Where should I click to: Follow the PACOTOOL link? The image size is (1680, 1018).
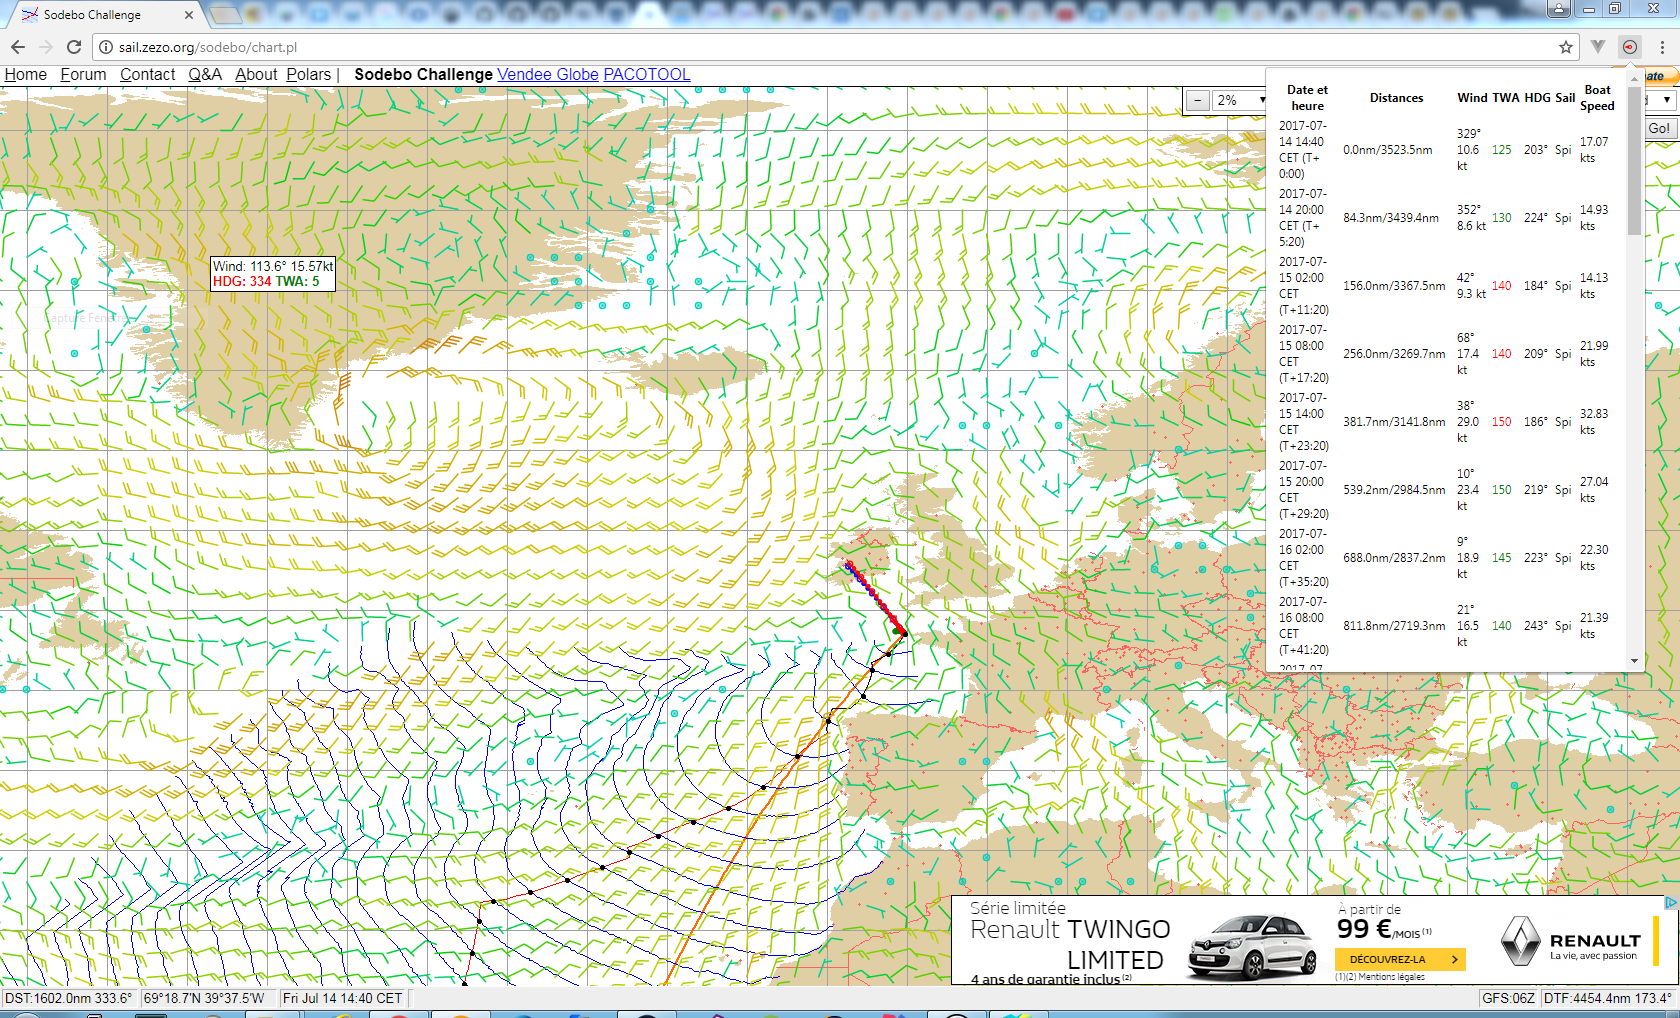click(x=647, y=74)
